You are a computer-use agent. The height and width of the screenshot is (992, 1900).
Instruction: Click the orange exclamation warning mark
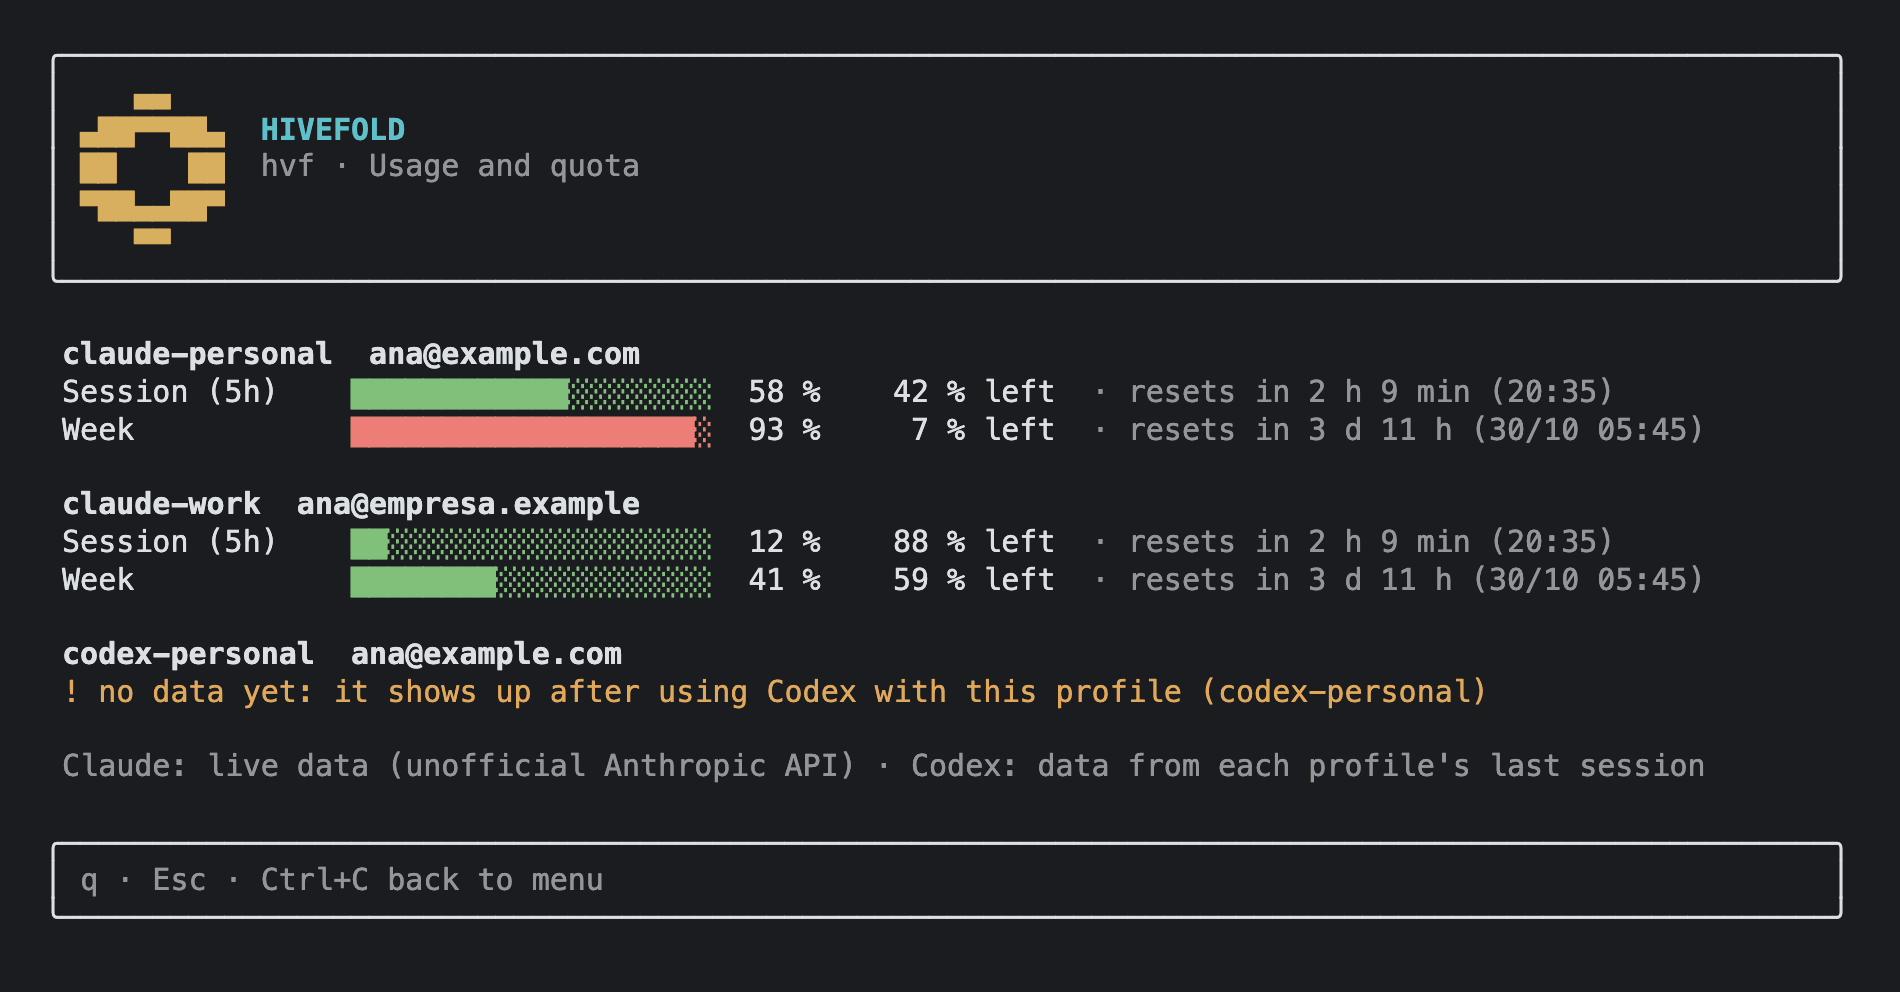click(71, 691)
